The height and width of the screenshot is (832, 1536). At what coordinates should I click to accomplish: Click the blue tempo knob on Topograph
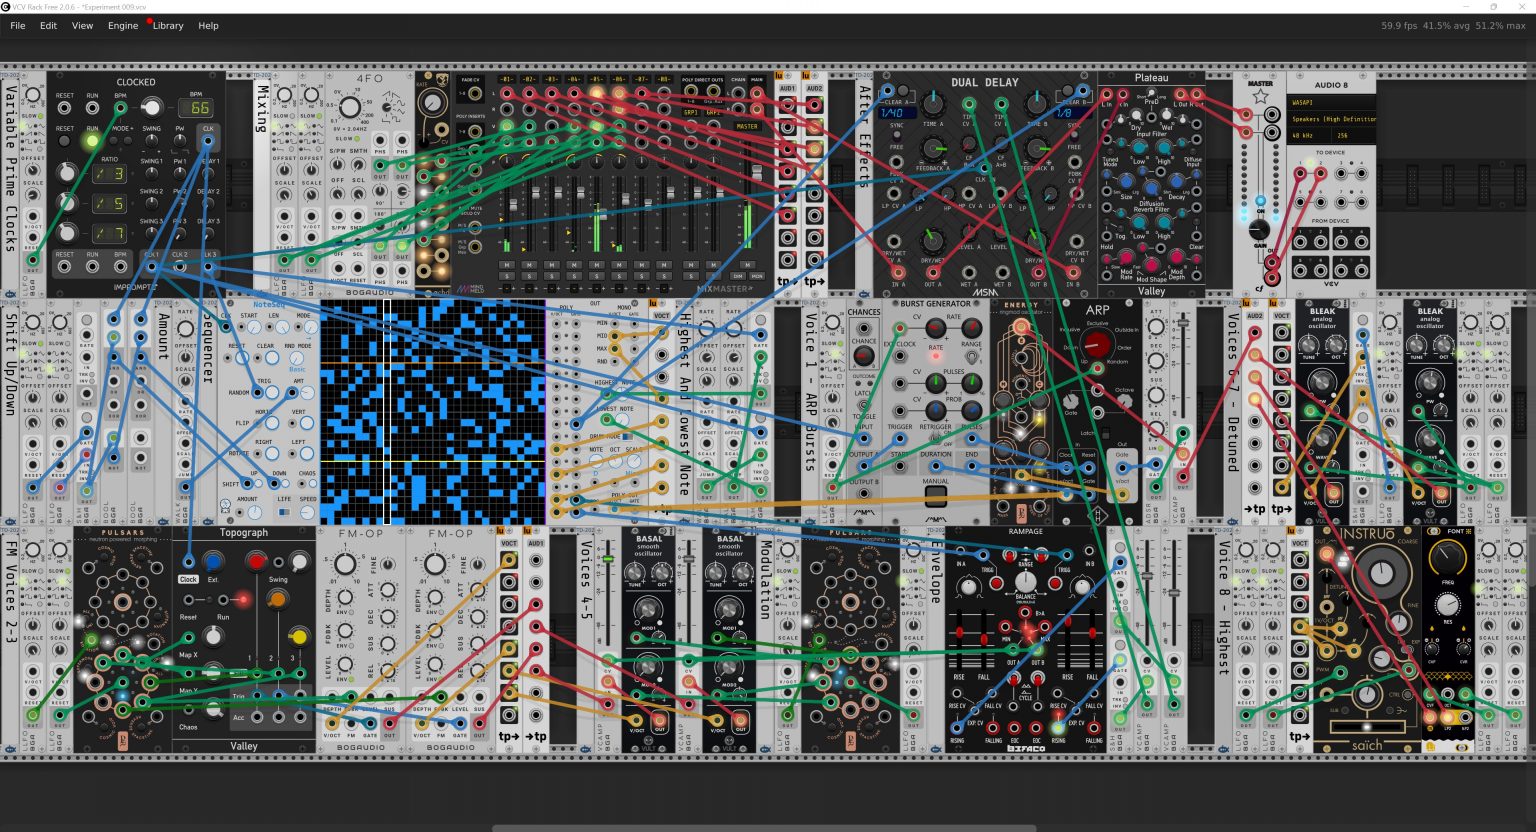click(x=212, y=563)
